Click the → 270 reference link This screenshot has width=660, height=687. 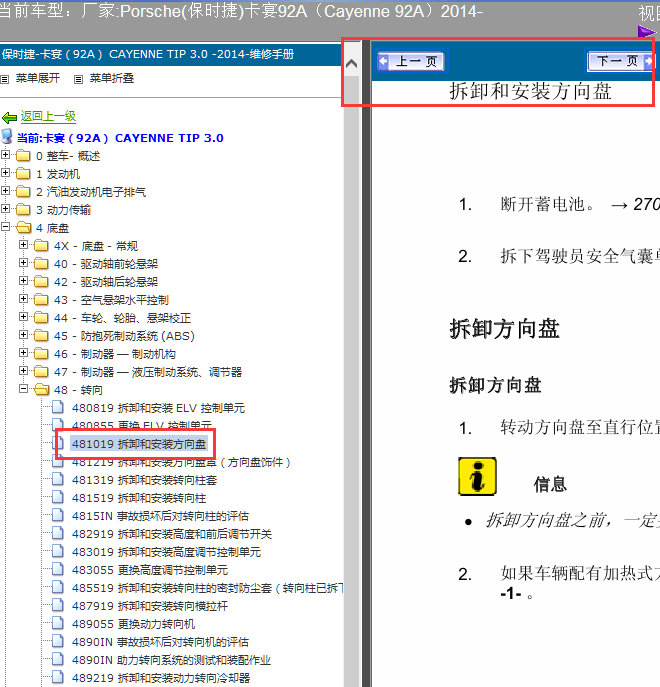(635, 204)
